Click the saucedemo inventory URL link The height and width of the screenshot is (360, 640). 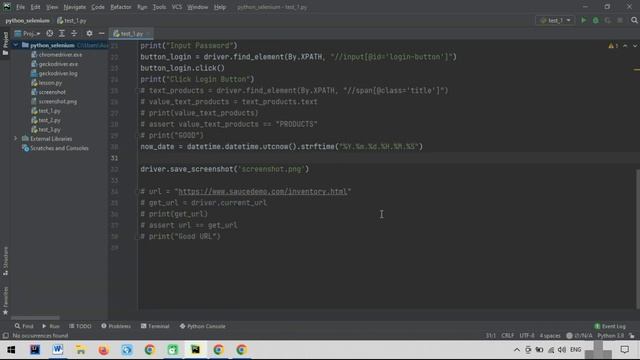click(x=262, y=191)
